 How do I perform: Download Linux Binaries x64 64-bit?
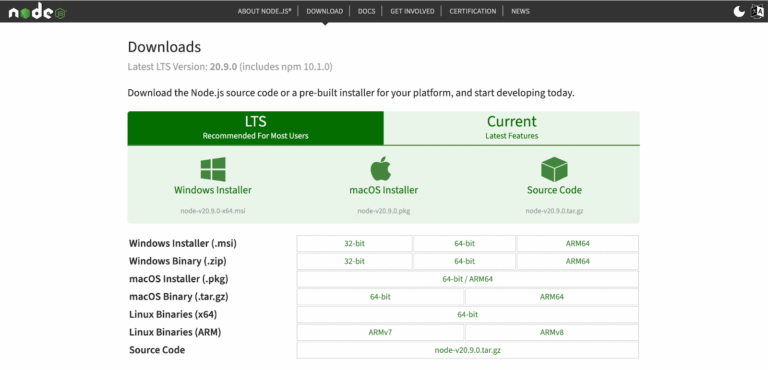[467, 315]
